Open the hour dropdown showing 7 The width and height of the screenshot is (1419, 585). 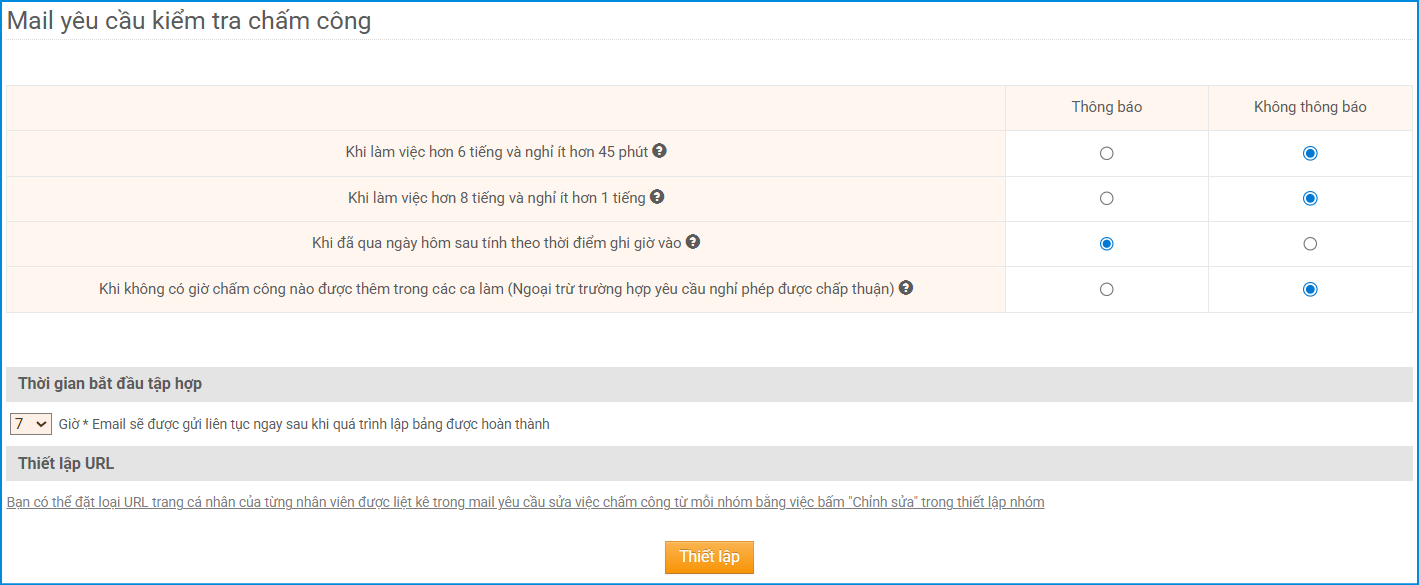[30, 424]
